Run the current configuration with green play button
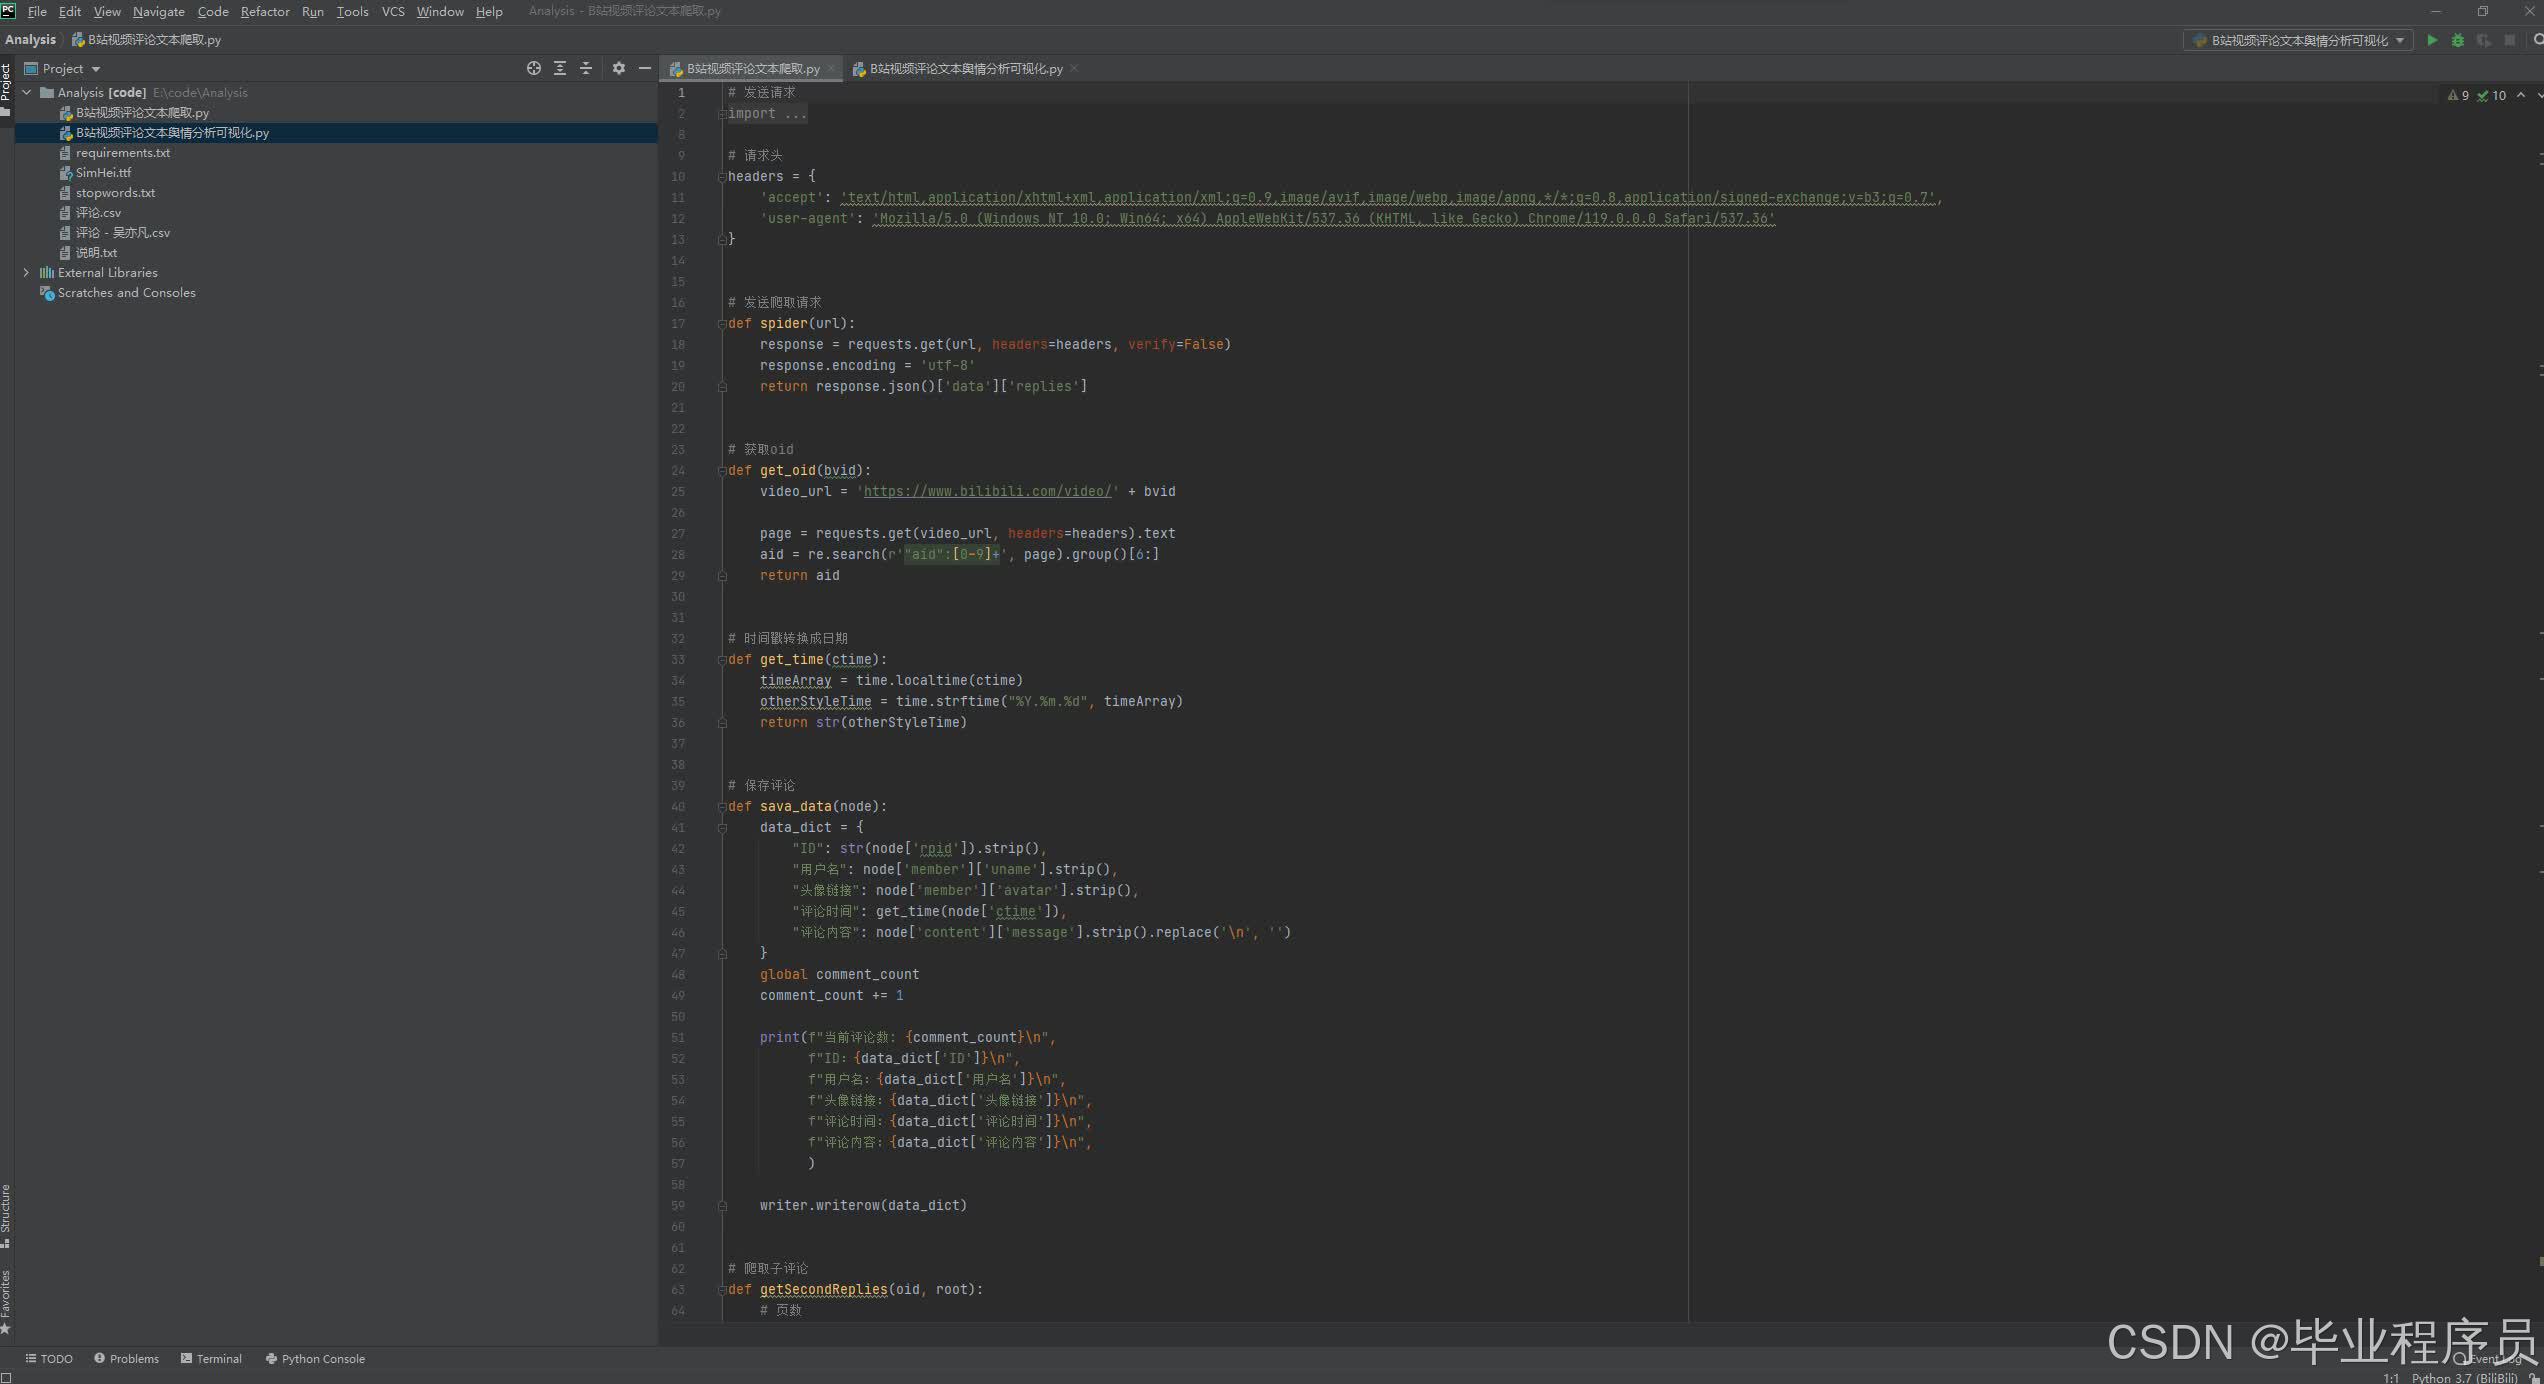 (2432, 40)
